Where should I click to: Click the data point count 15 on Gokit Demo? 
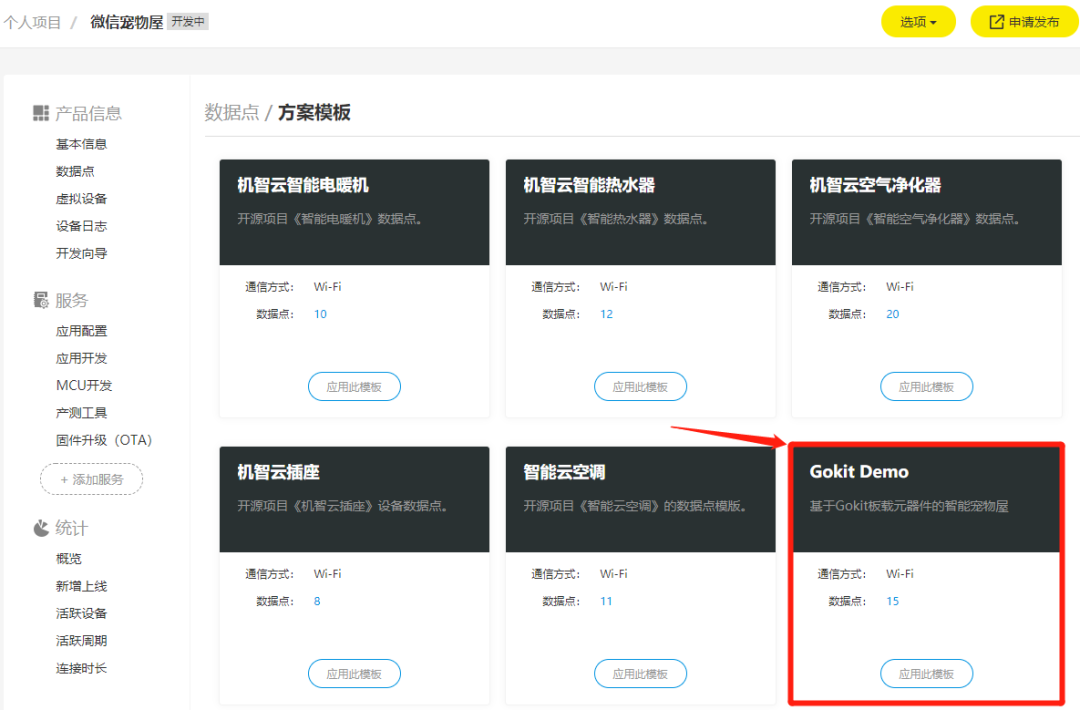click(891, 601)
